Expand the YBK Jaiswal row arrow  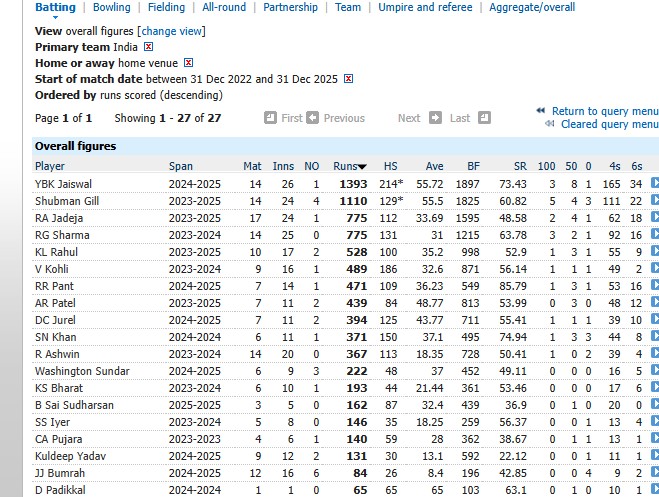click(x=655, y=183)
